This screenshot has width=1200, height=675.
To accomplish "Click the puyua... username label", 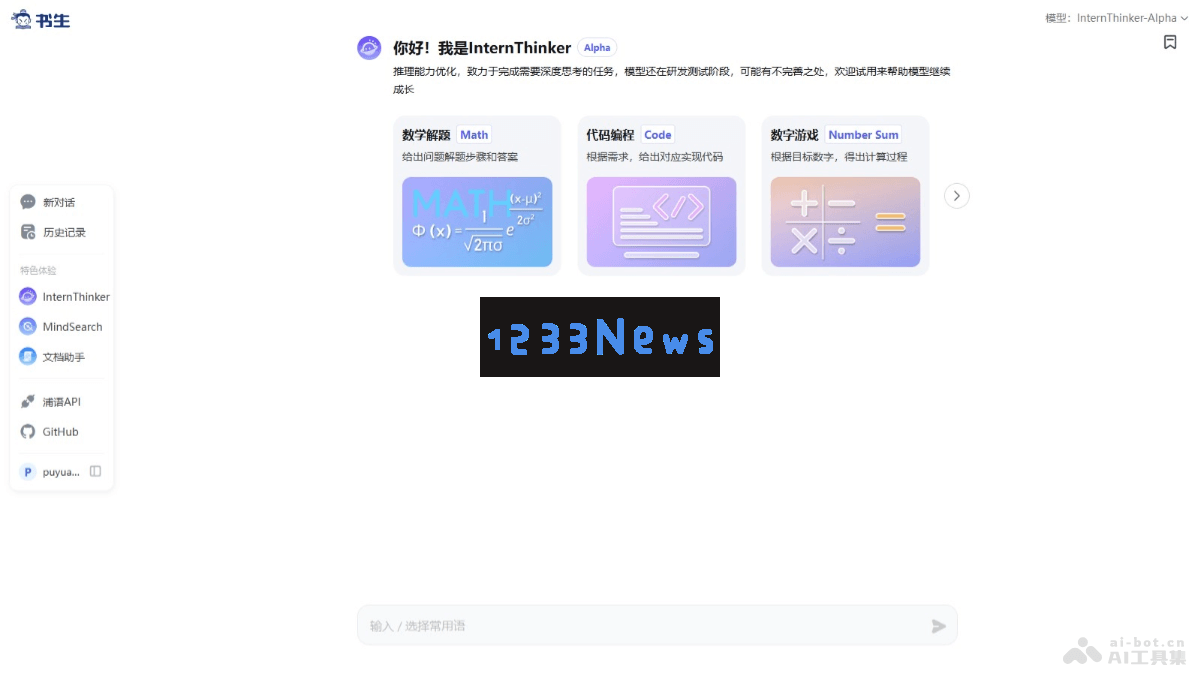I will pos(61,472).
